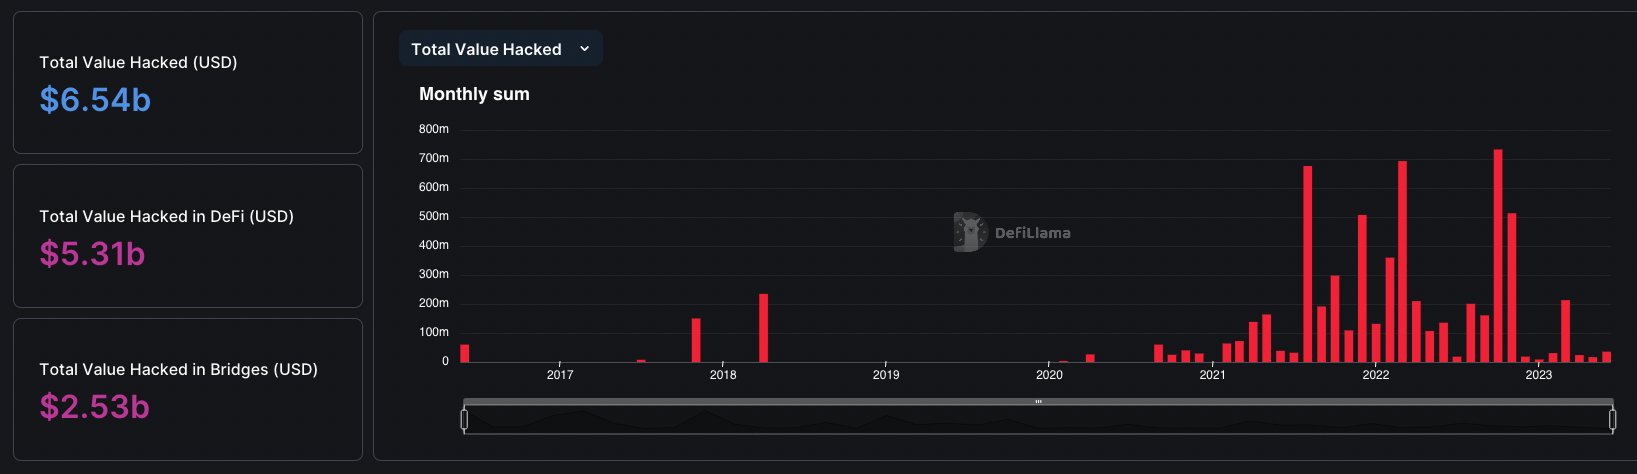The width and height of the screenshot is (1637, 474).
Task: Click the 800m y-axis label
Action: point(434,129)
